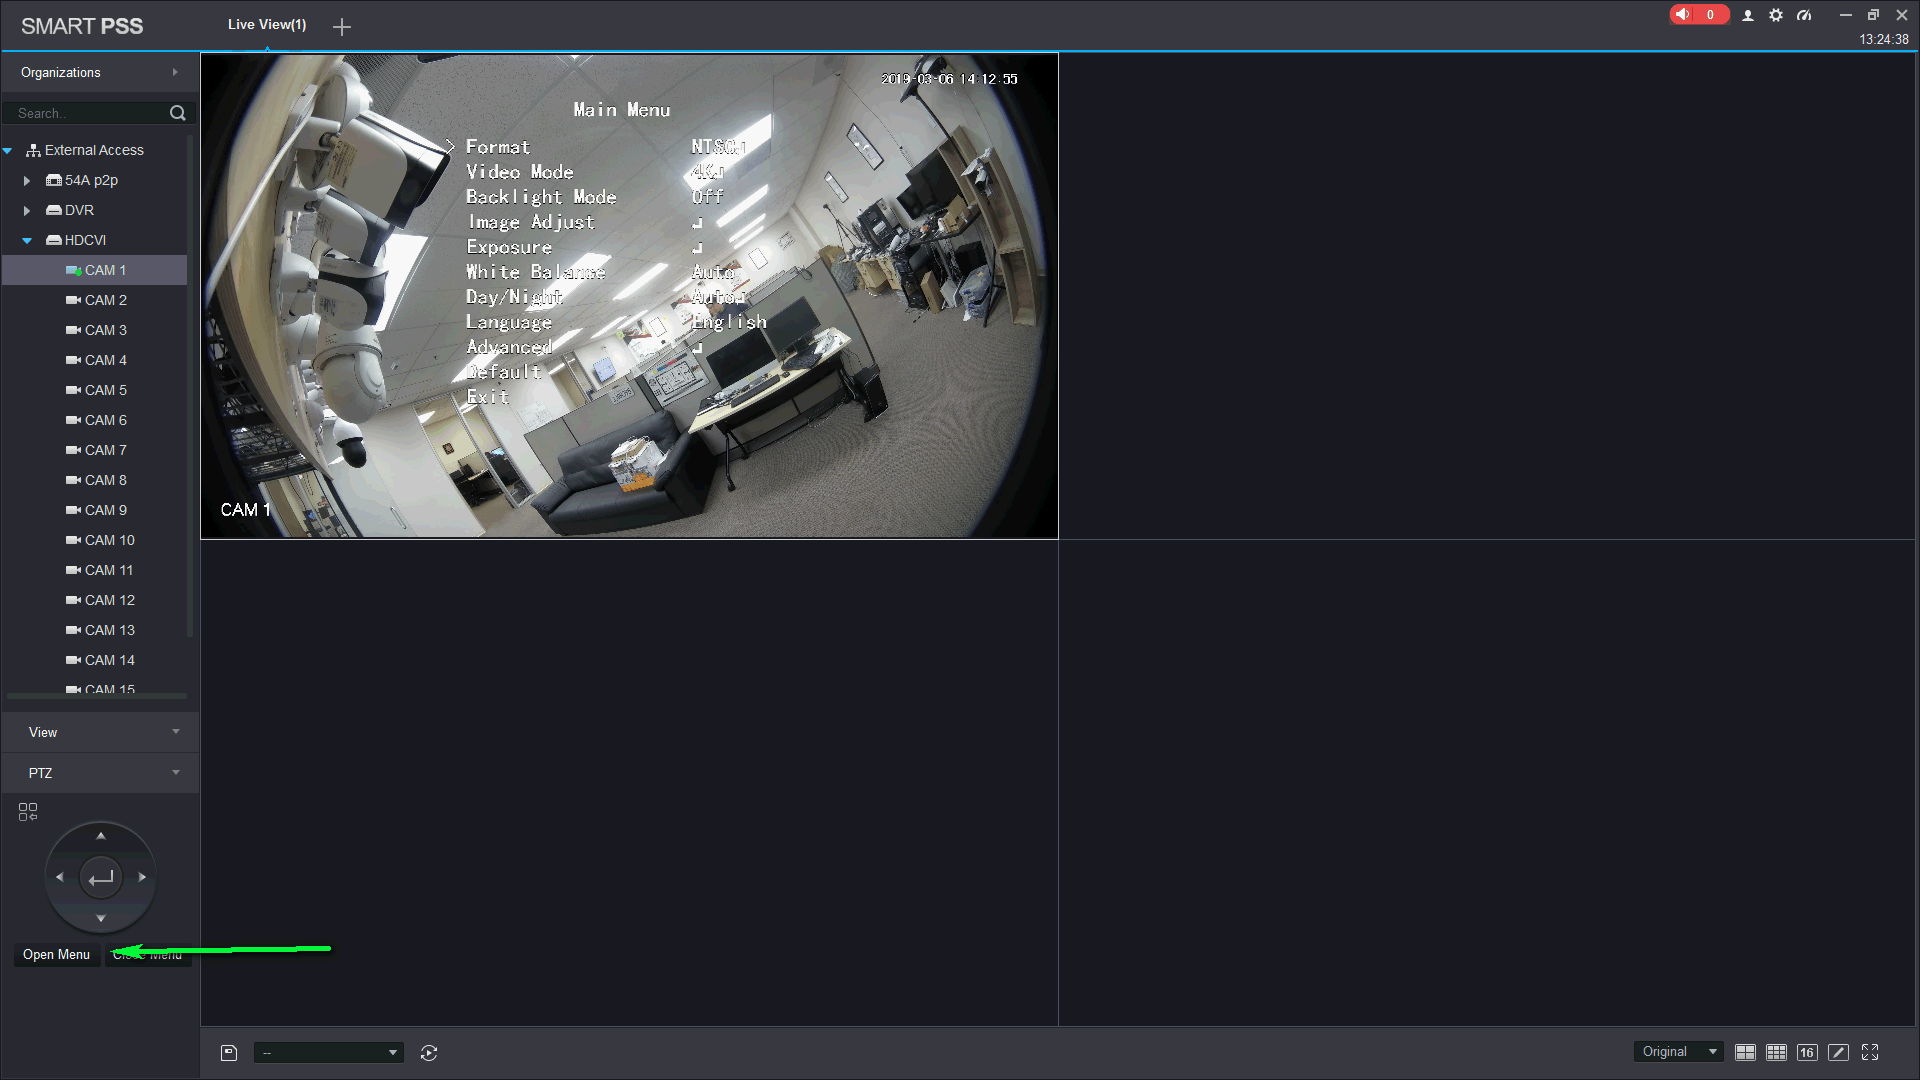The image size is (1920, 1080).
Task: Open settings with the gear icon
Action: click(x=1776, y=15)
